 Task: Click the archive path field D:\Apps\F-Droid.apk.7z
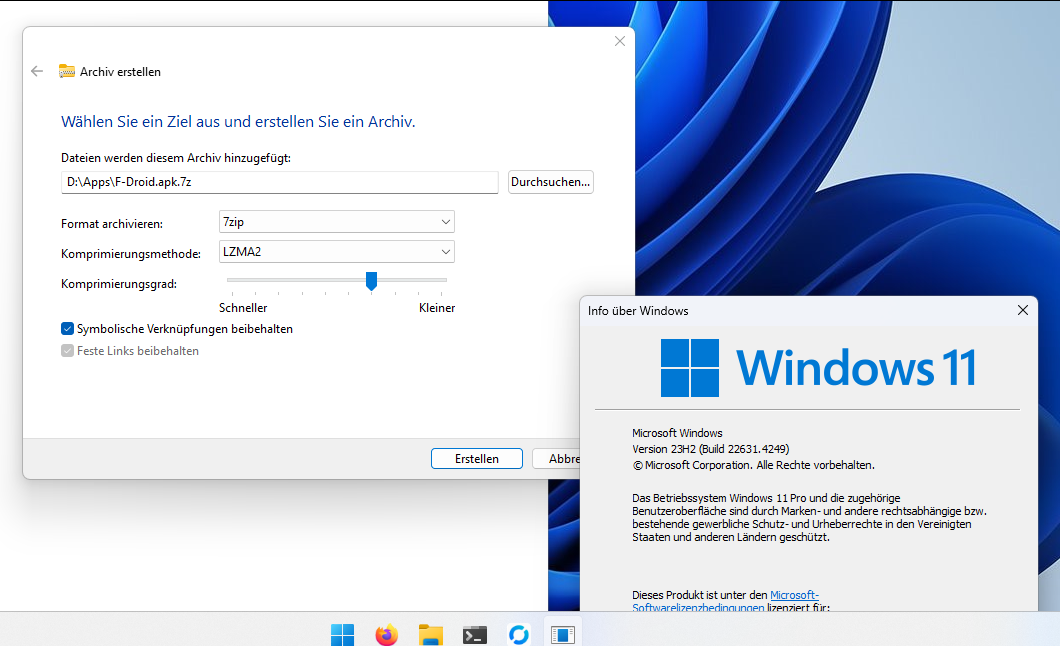279,182
